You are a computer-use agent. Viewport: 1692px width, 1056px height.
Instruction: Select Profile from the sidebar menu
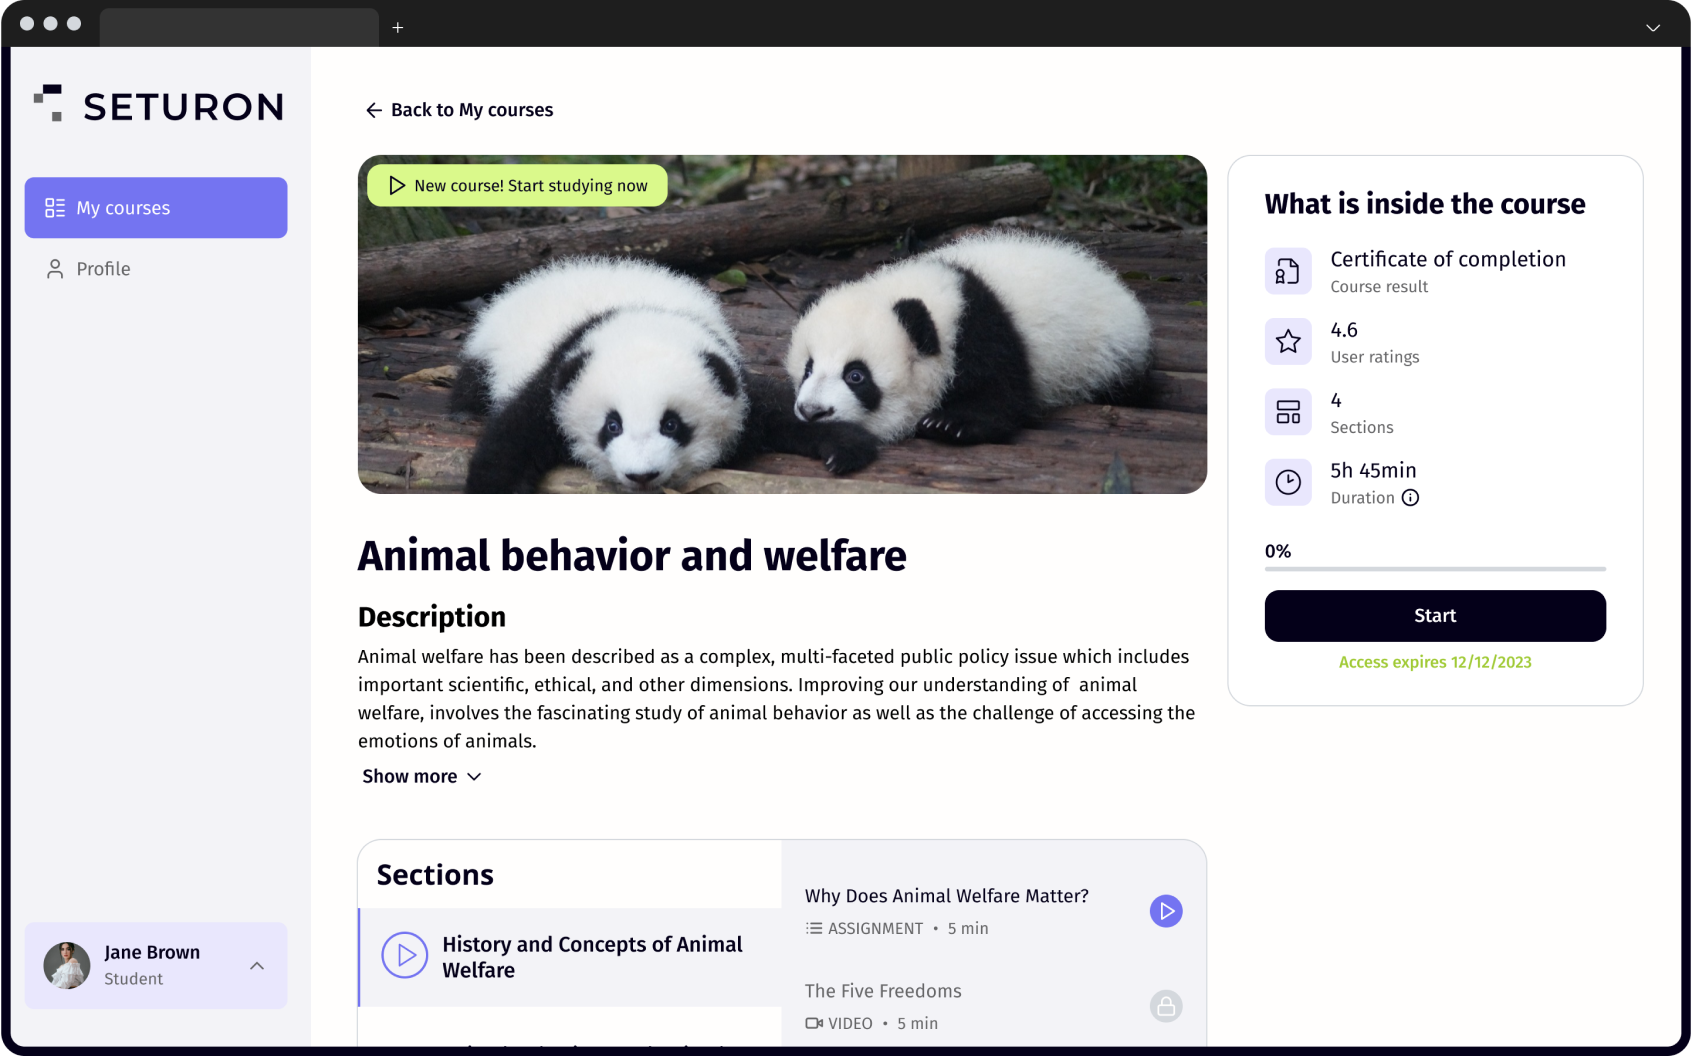point(103,268)
